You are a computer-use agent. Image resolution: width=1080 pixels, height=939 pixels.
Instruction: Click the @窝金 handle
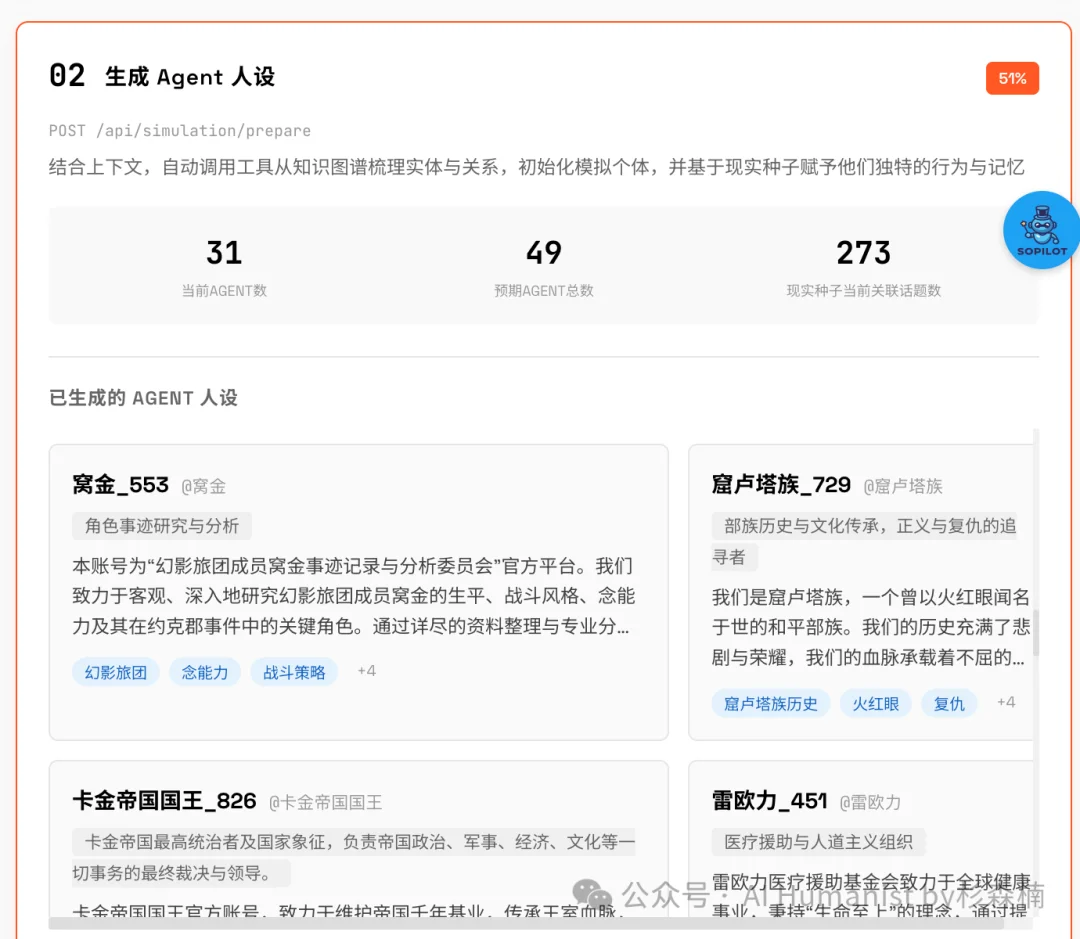tap(203, 487)
